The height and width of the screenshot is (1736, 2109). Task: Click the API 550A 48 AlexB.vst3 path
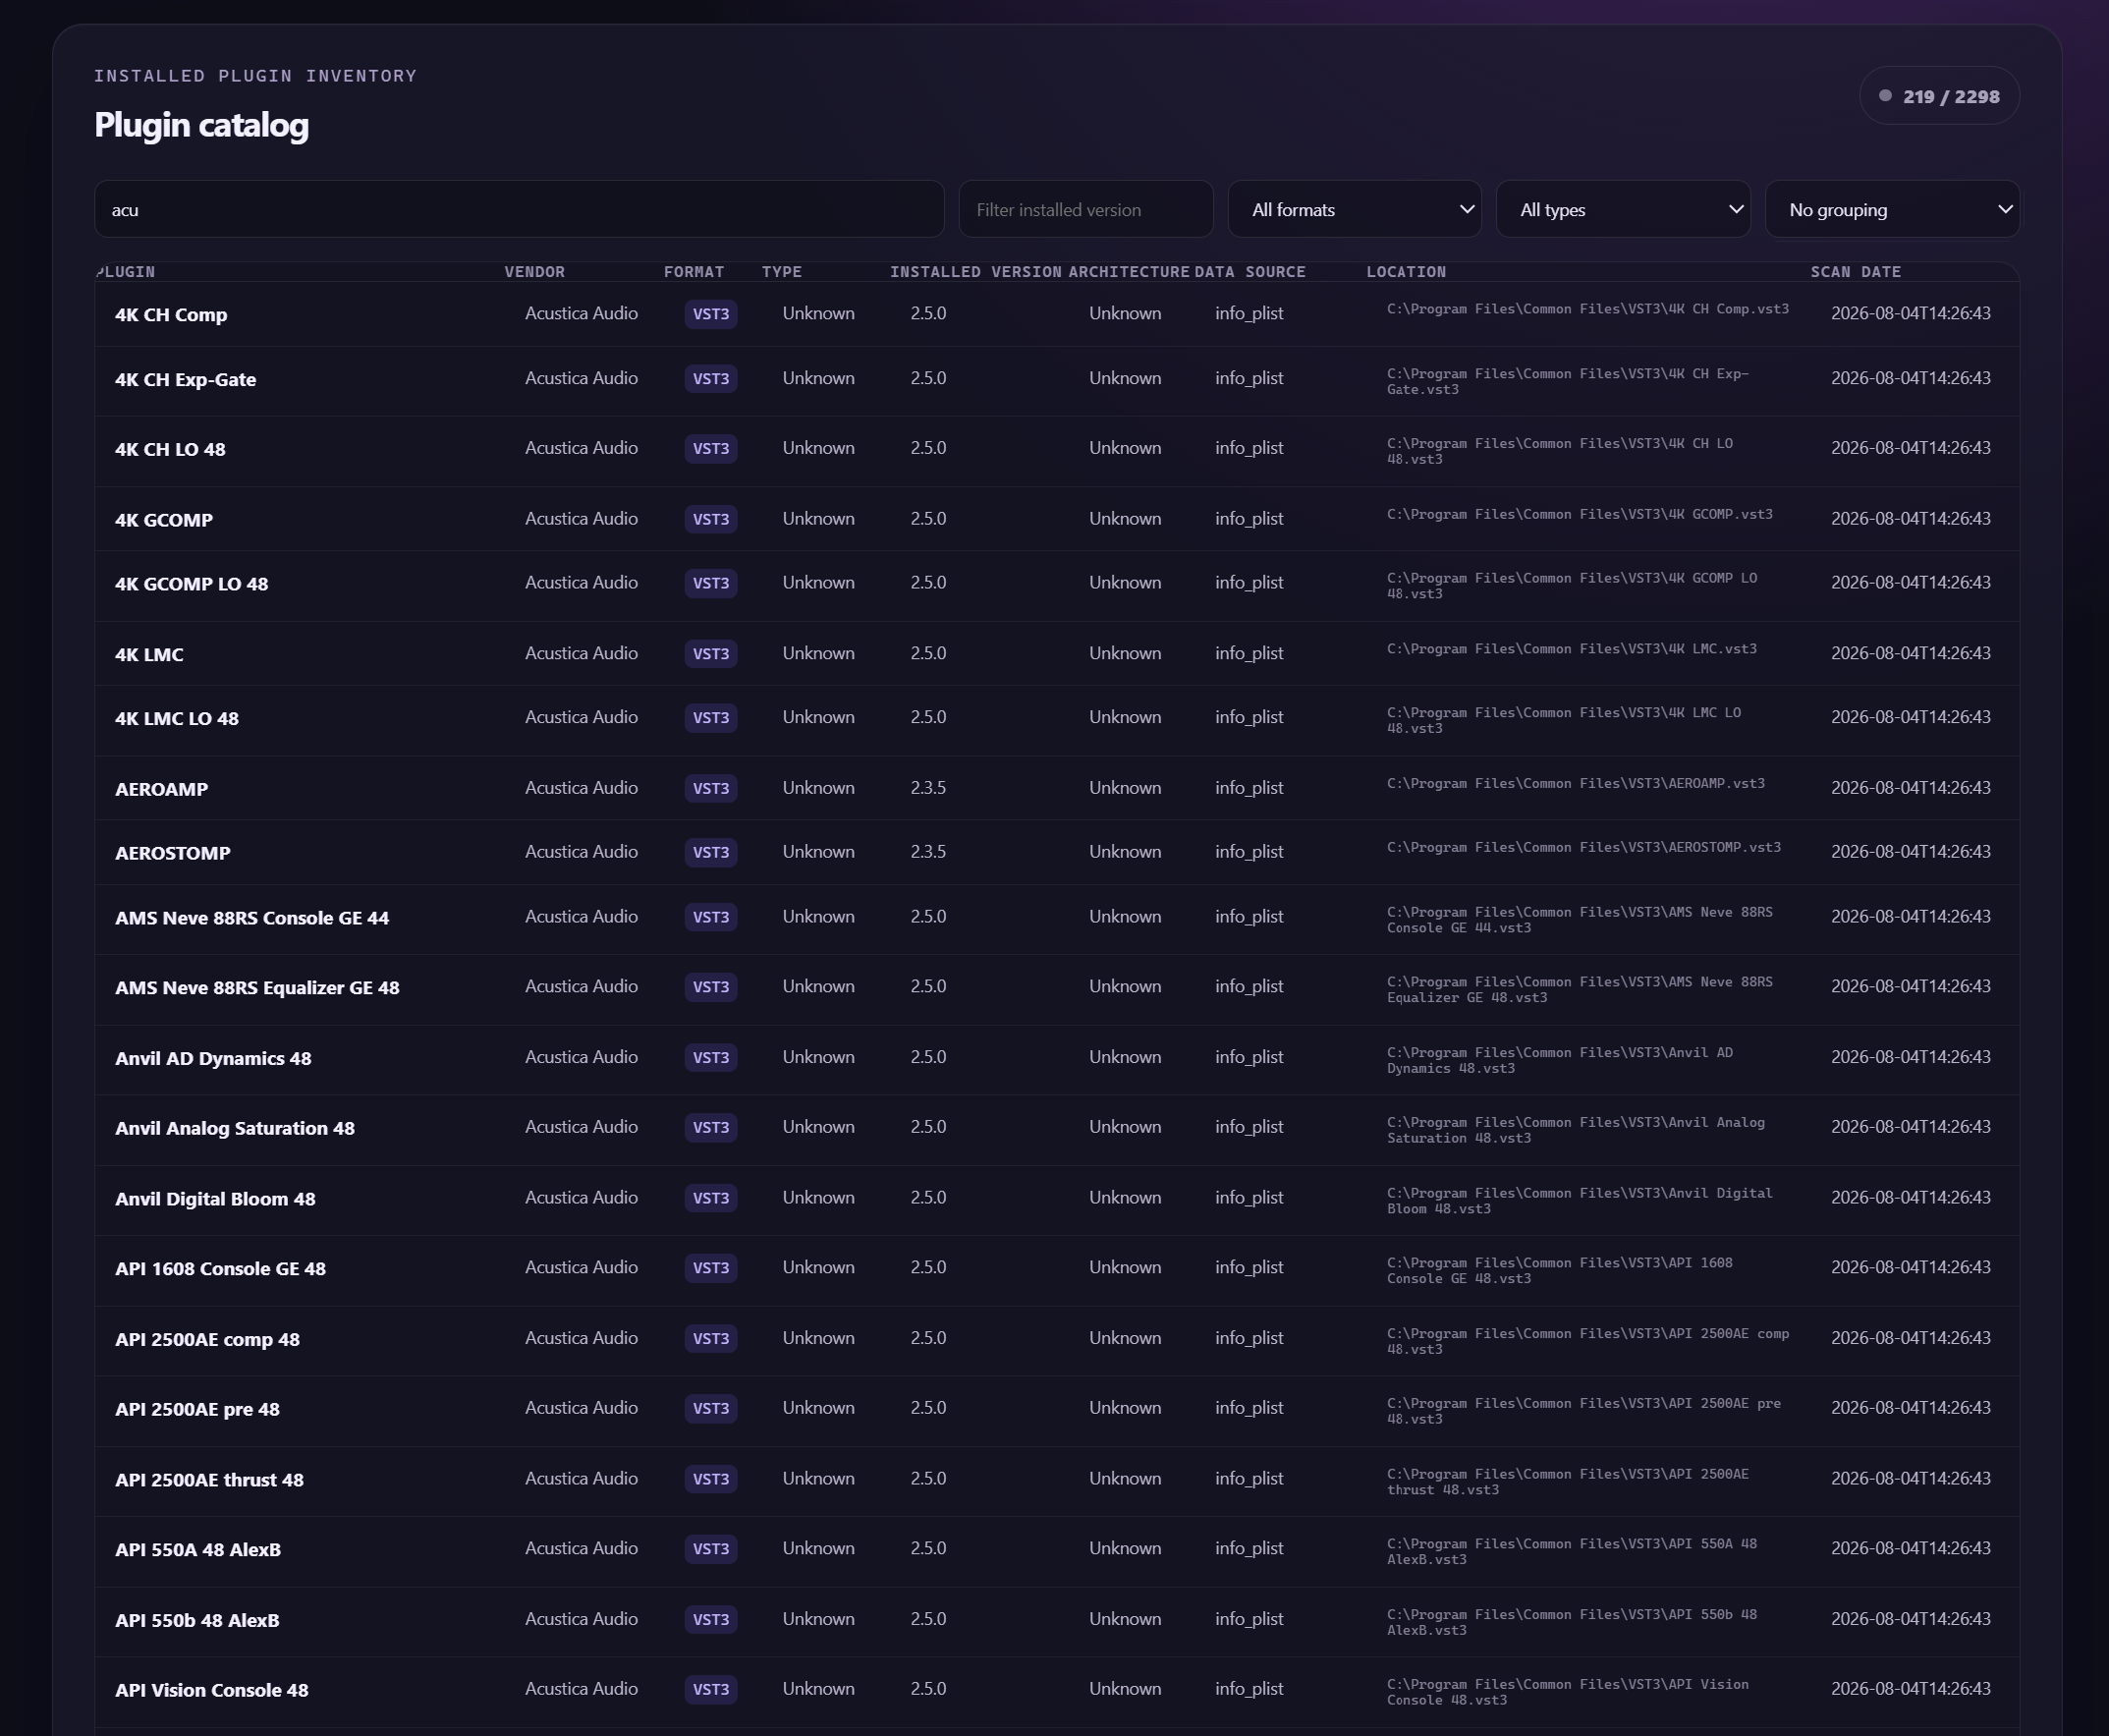tap(1572, 1552)
